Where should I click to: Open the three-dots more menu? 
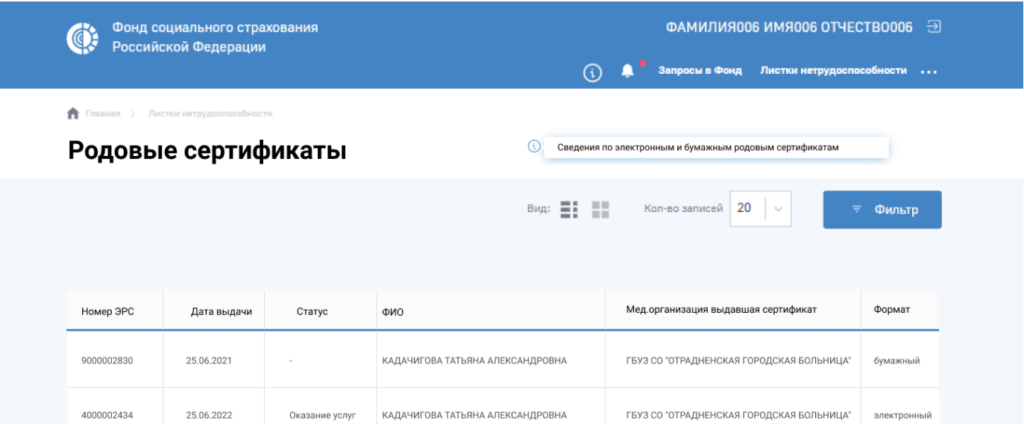pyautogui.click(x=929, y=72)
